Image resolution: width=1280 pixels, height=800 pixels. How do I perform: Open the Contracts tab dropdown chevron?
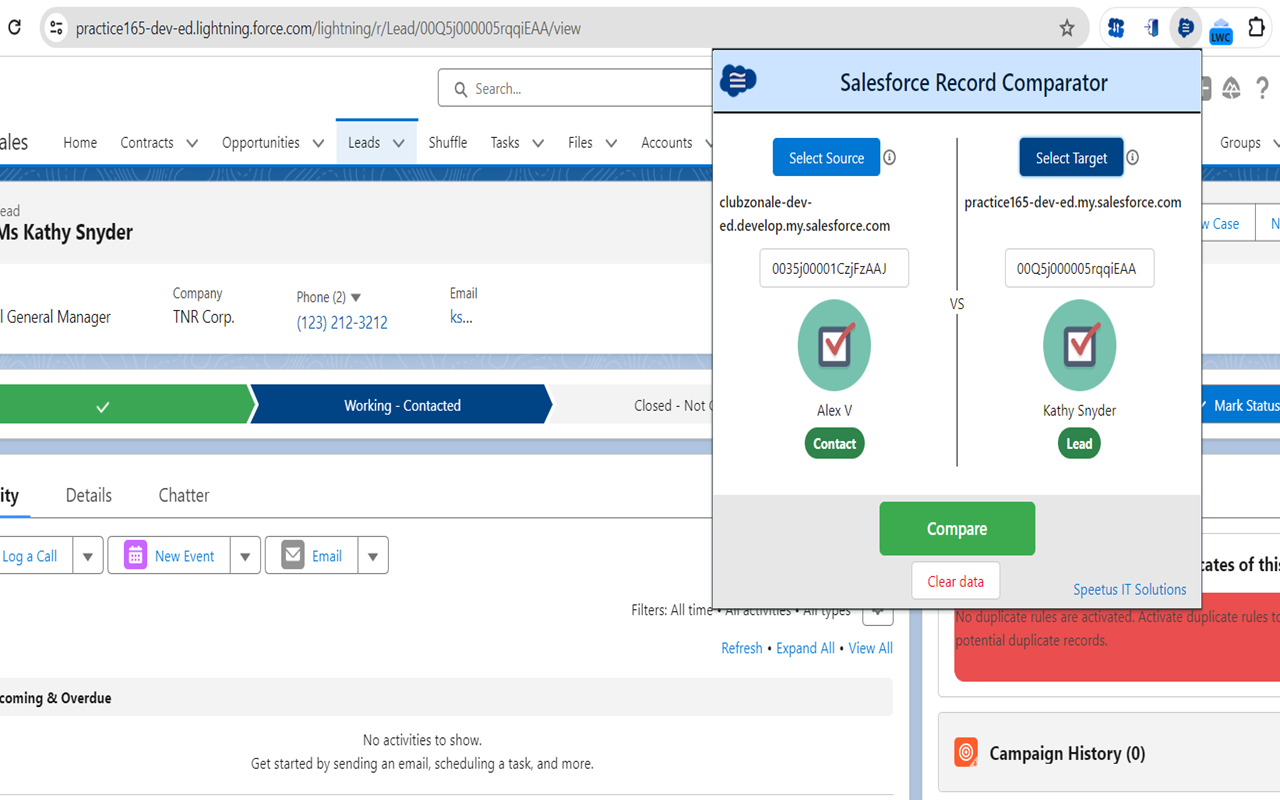click(x=192, y=143)
